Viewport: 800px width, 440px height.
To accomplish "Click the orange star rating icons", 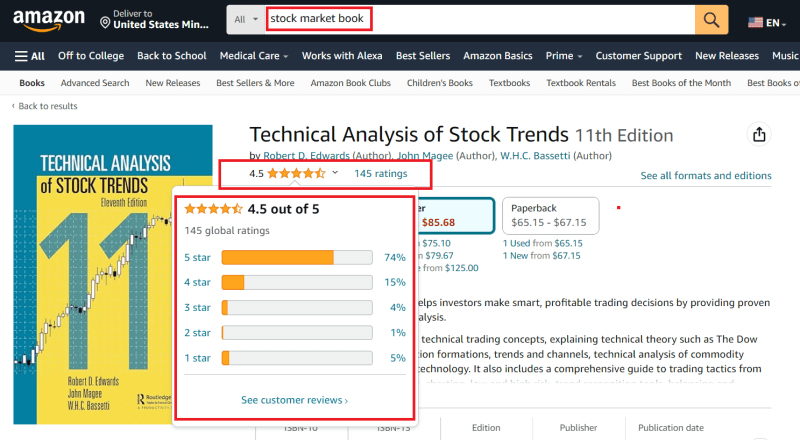I will click(295, 173).
